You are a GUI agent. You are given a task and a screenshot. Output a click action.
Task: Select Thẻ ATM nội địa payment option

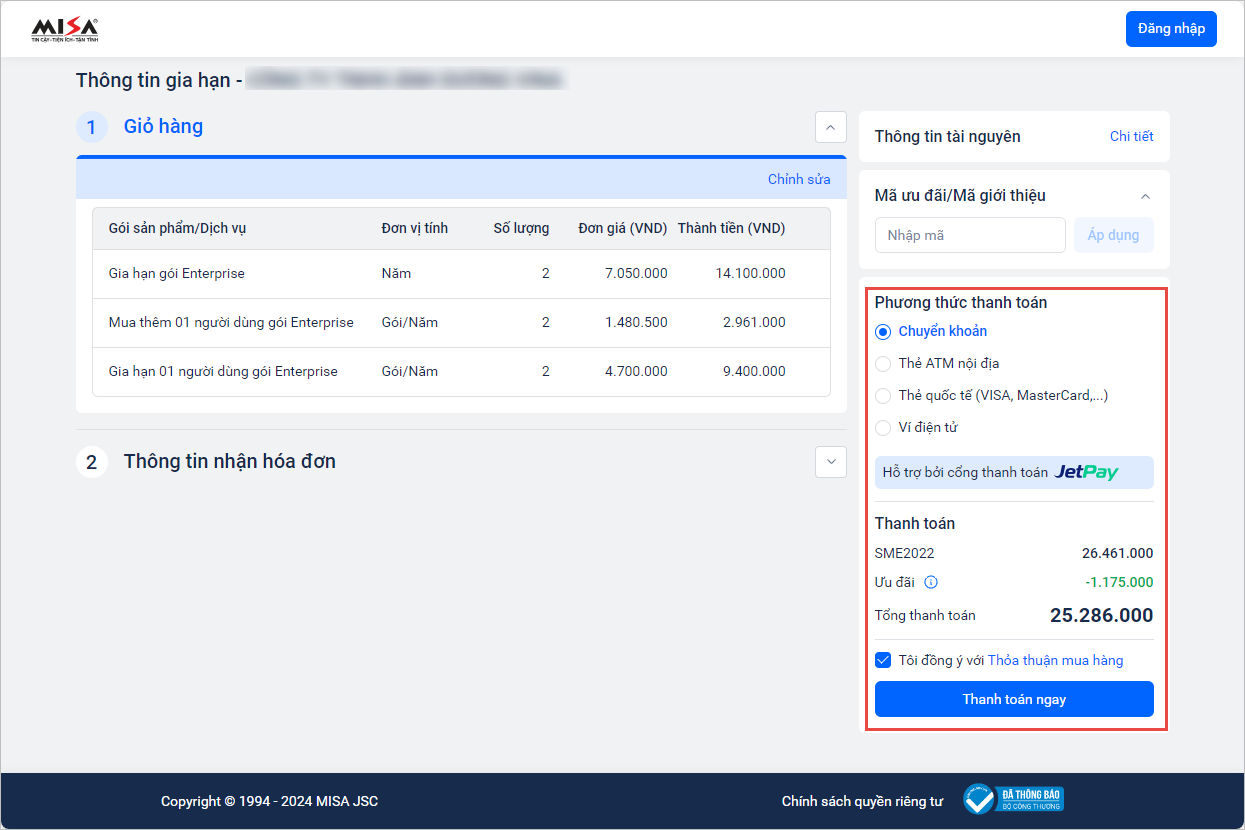(883, 364)
